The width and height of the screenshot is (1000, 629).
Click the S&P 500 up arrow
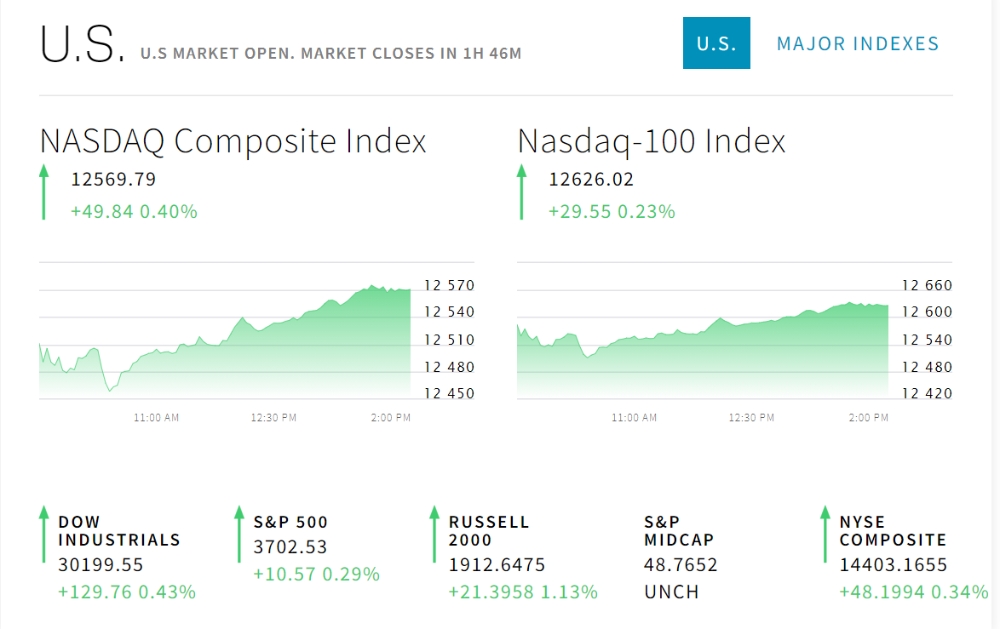coord(239,533)
